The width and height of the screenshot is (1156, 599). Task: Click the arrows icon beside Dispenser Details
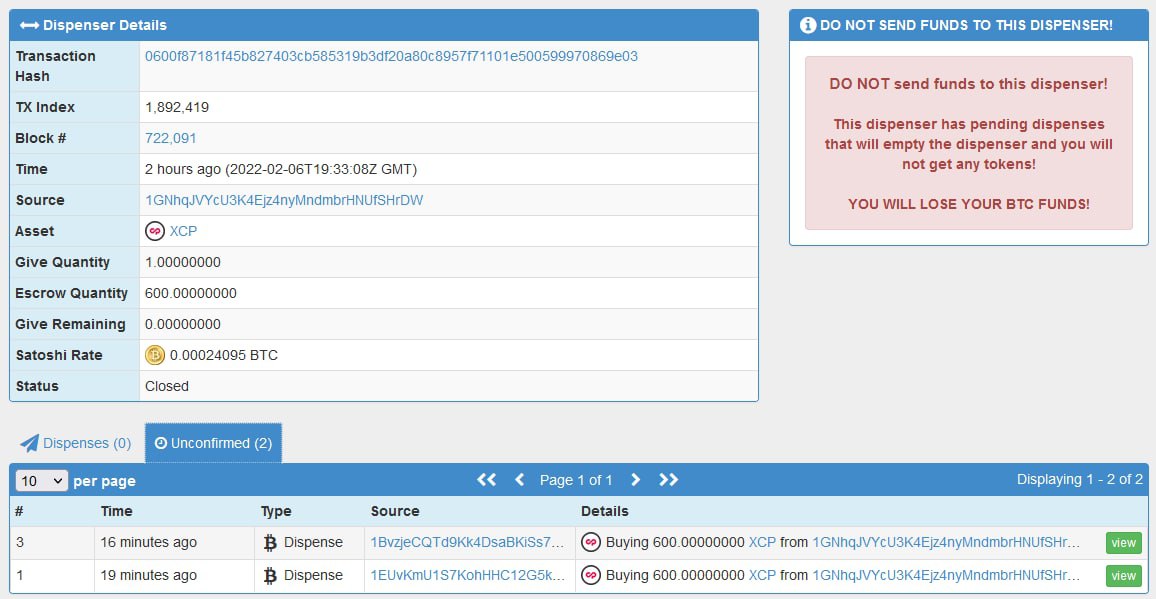tap(29, 25)
